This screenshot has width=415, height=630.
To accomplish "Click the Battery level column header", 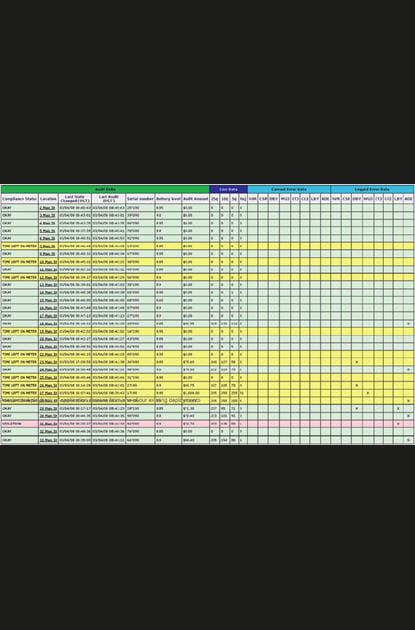I will coord(168,198).
